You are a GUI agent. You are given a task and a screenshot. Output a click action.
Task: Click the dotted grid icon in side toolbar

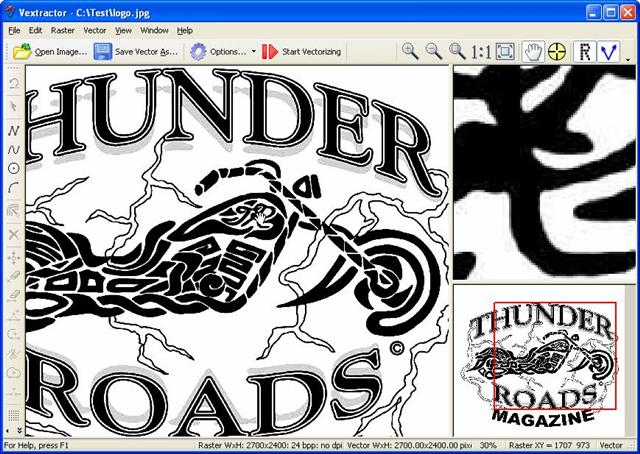(x=14, y=415)
